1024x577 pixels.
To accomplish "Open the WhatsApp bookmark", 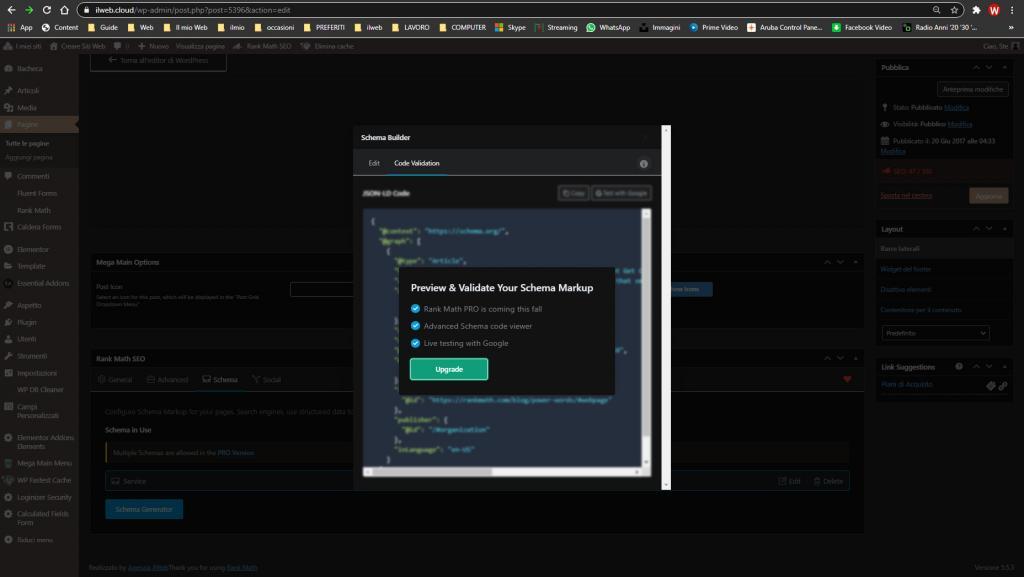I will 608,27.
